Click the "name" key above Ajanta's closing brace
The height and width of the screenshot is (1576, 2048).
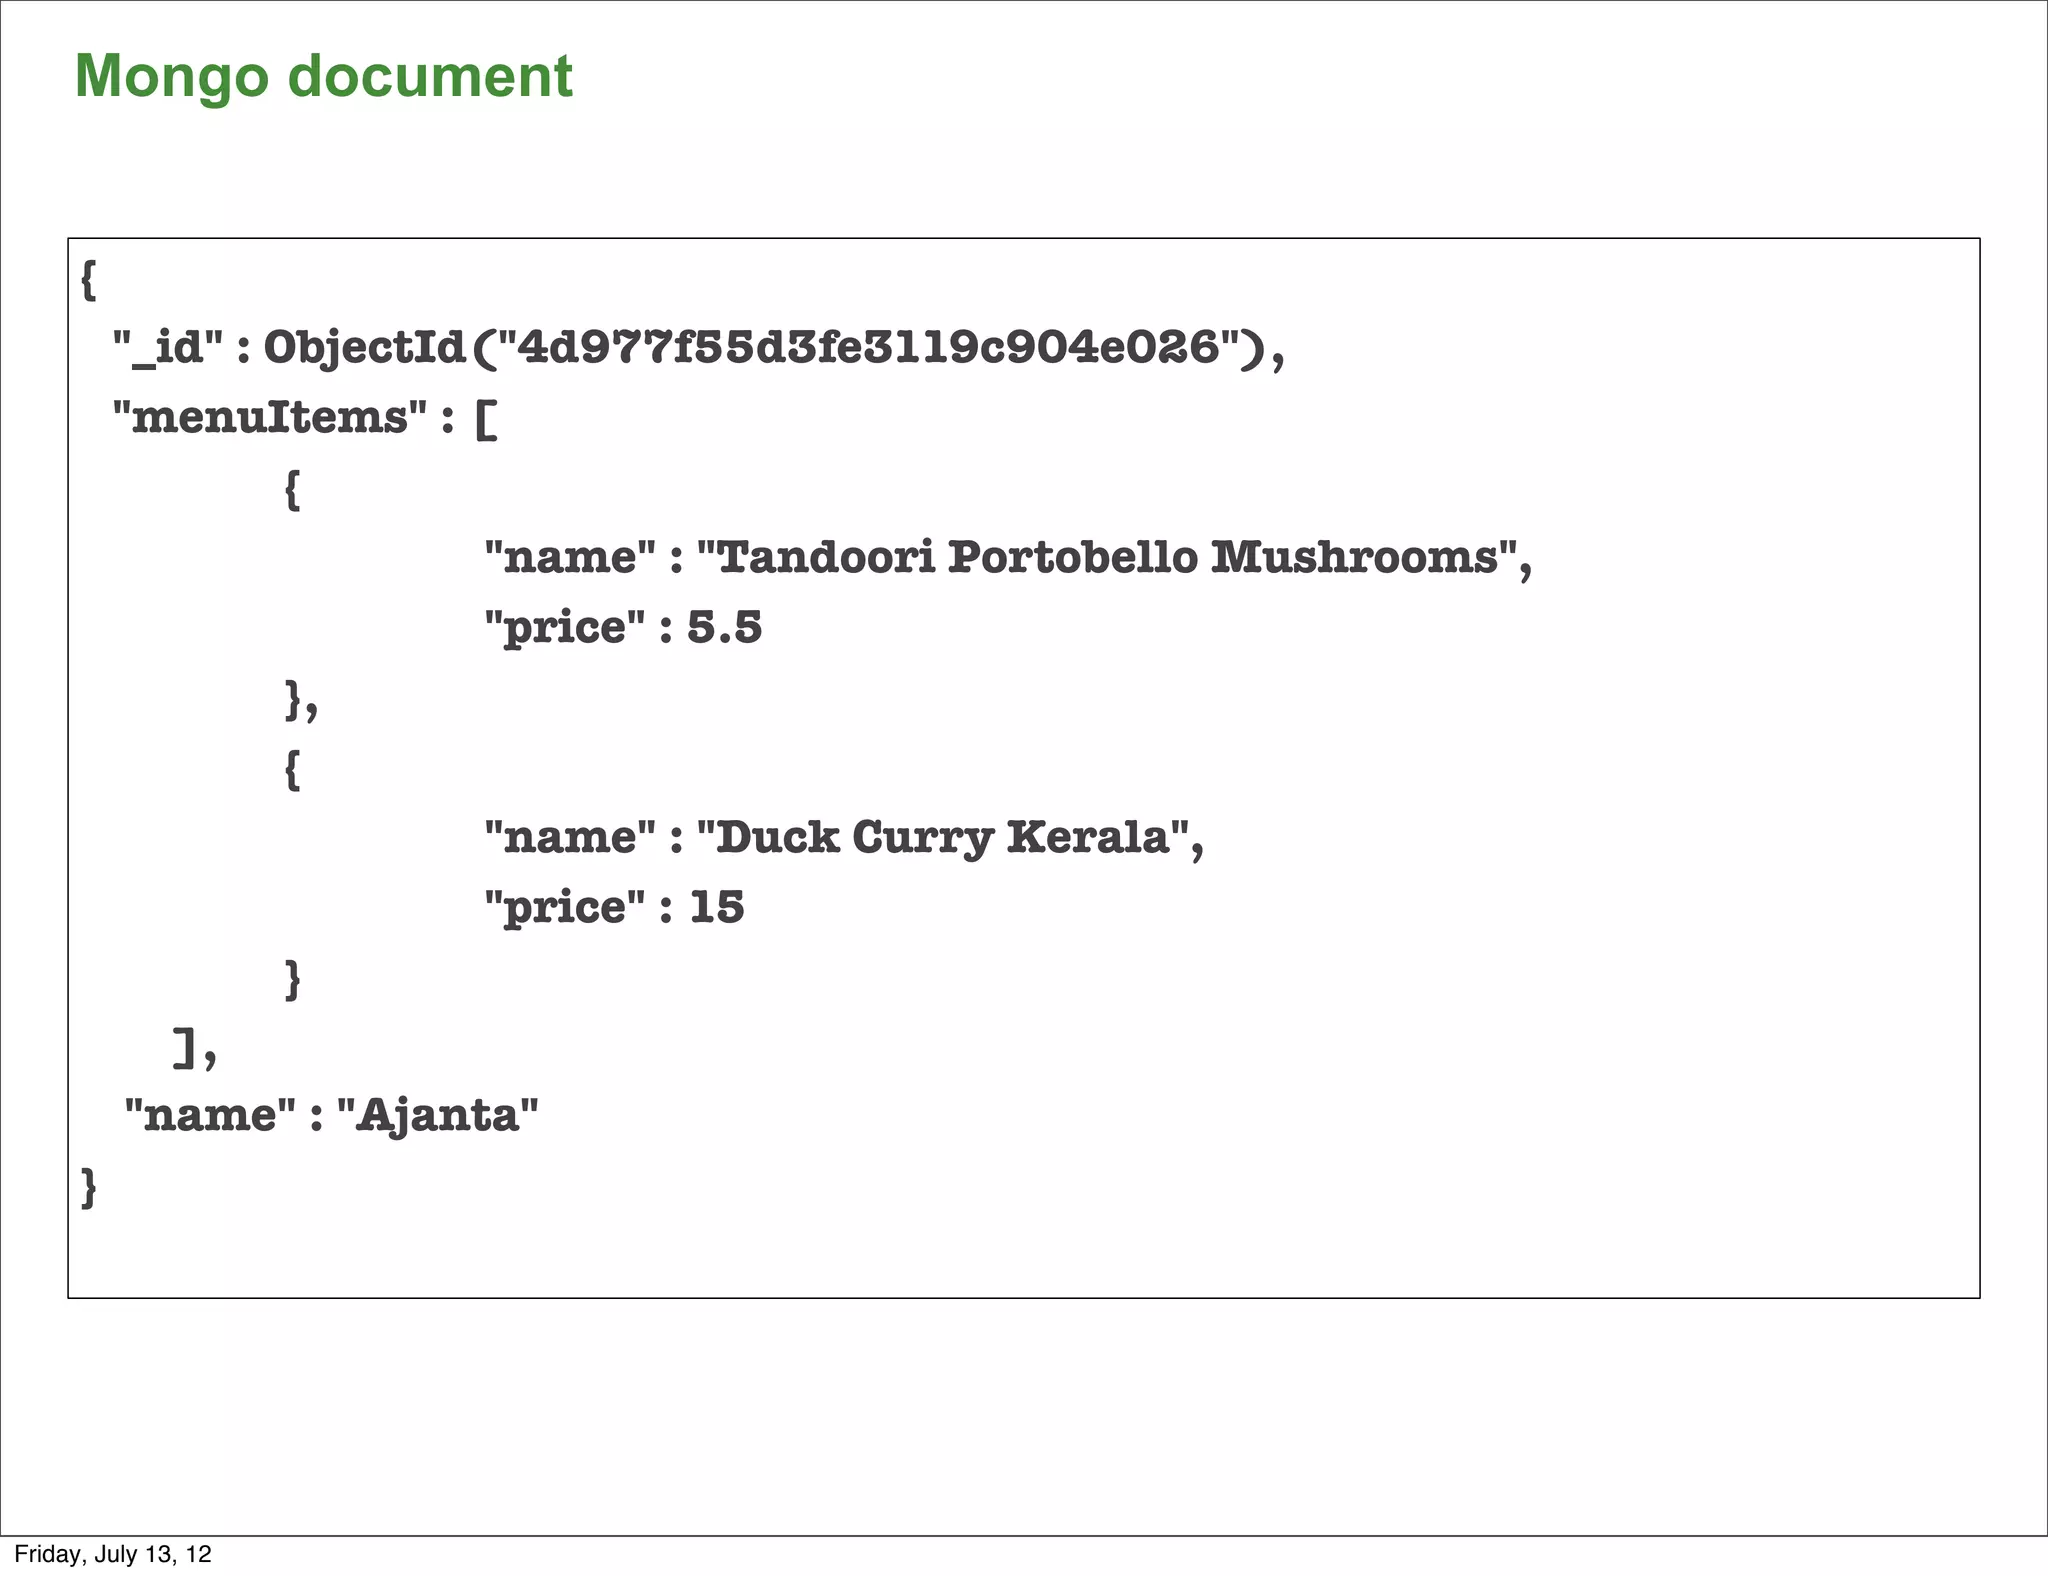210,1115
